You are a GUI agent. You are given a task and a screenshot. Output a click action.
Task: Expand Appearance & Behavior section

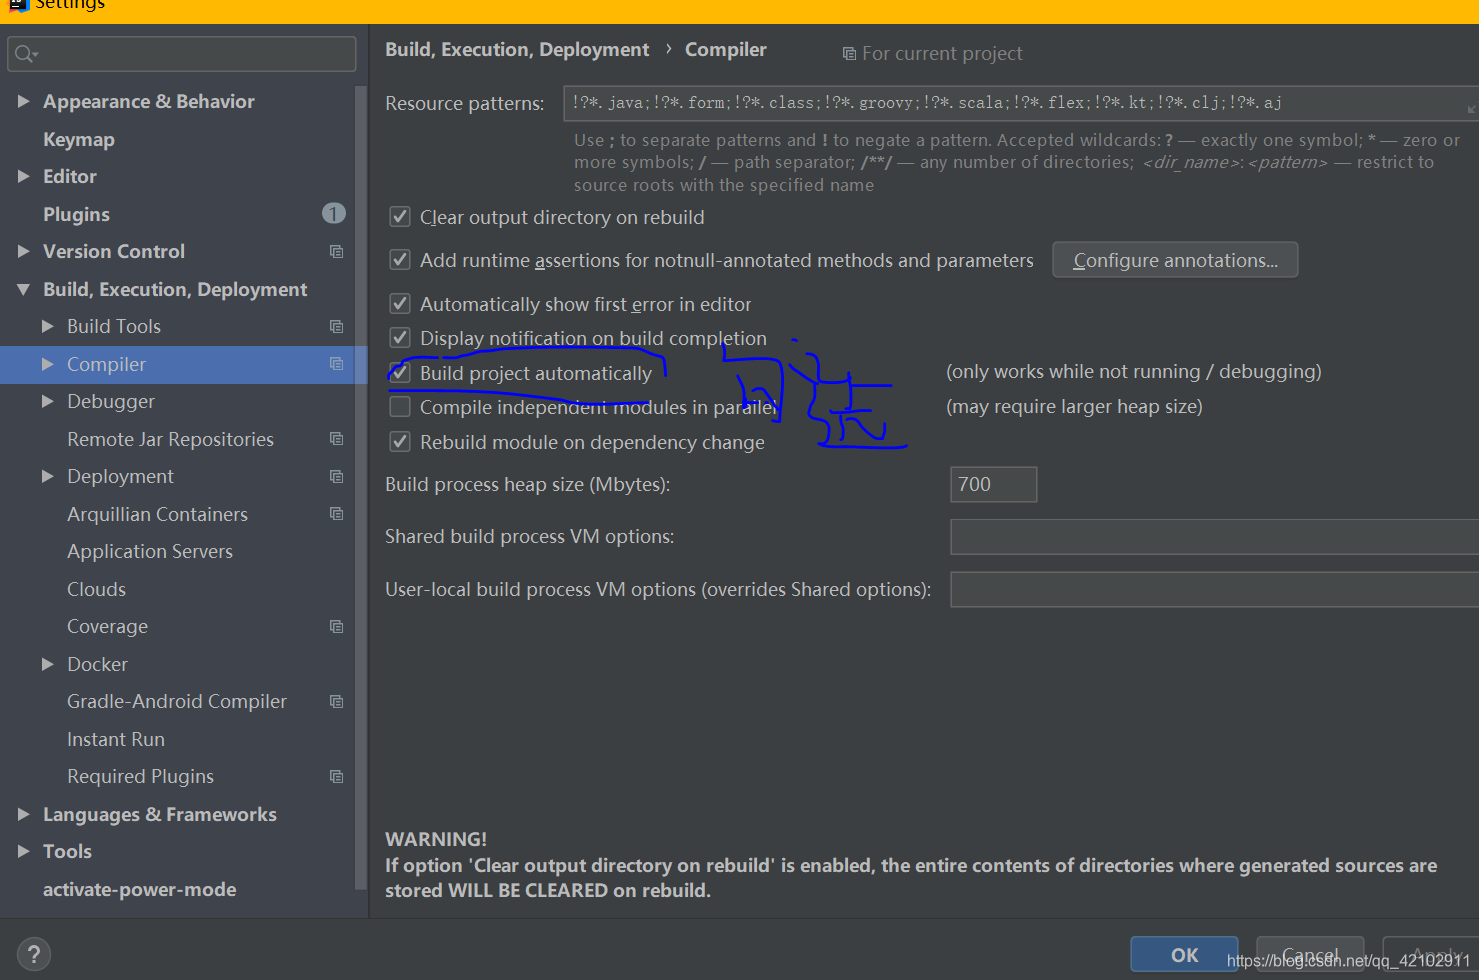pyautogui.click(x=23, y=101)
